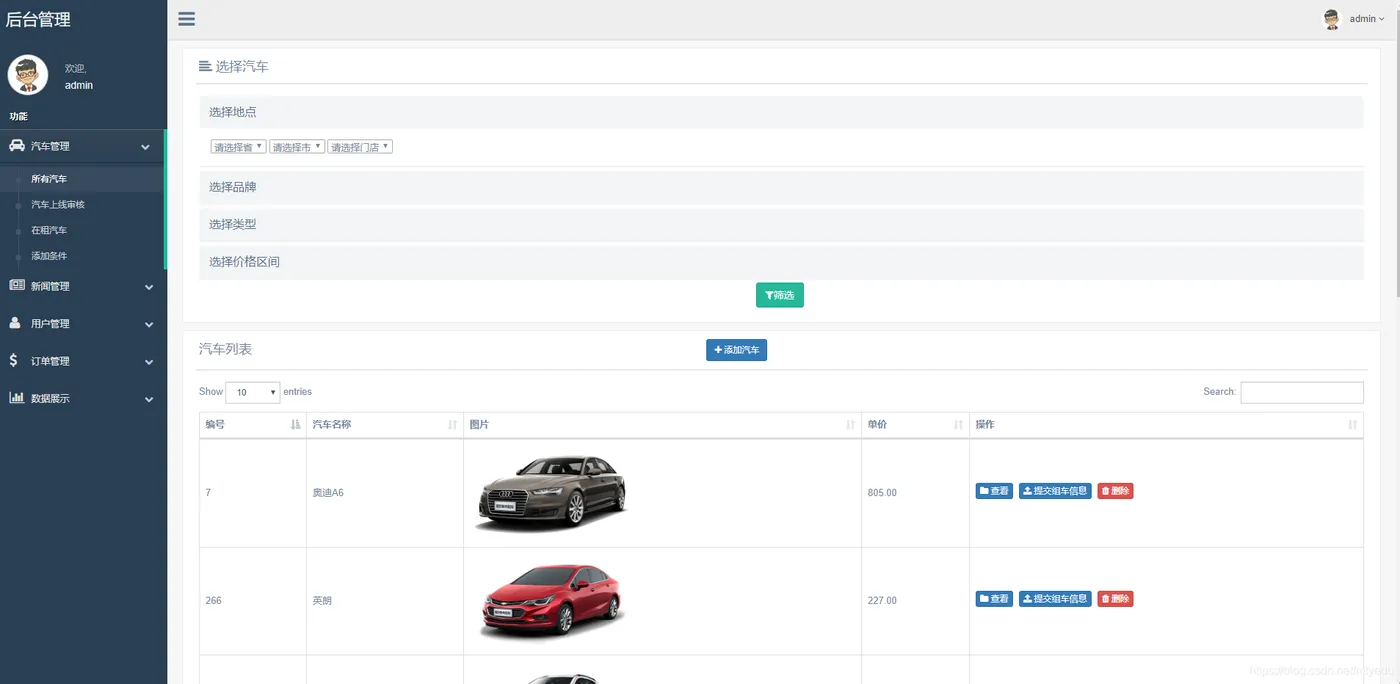The image size is (1400, 684).
Task: Click the green 筛选 filter button
Action: click(780, 295)
